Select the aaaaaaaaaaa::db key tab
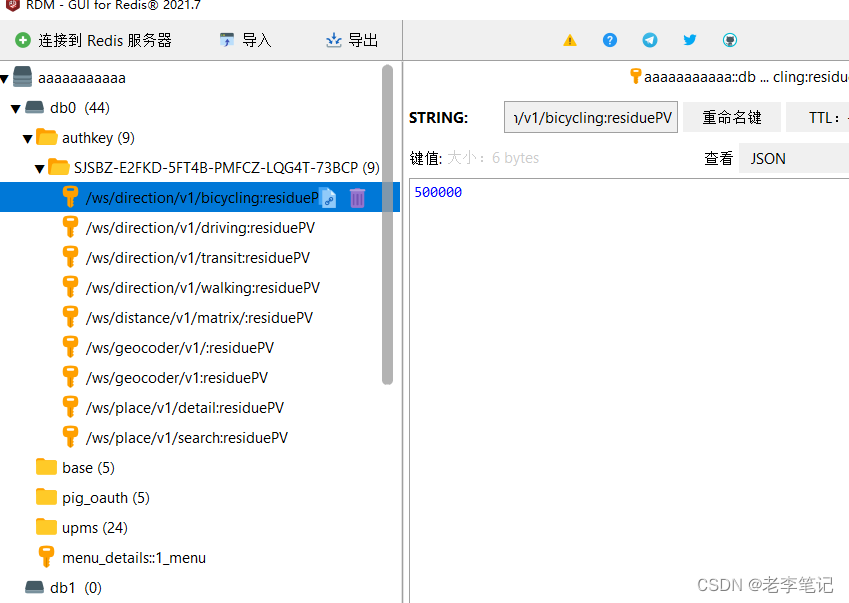The width and height of the screenshot is (849, 603). click(x=739, y=77)
